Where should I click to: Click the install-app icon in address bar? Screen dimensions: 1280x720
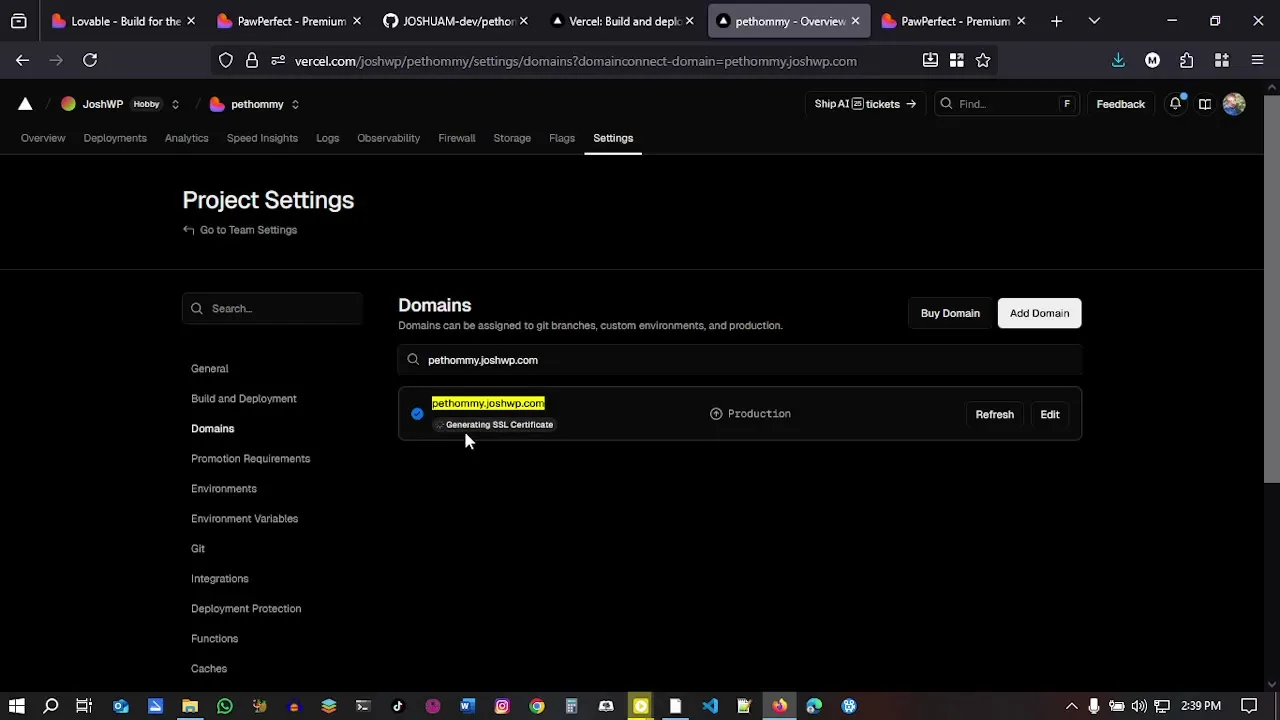(930, 61)
